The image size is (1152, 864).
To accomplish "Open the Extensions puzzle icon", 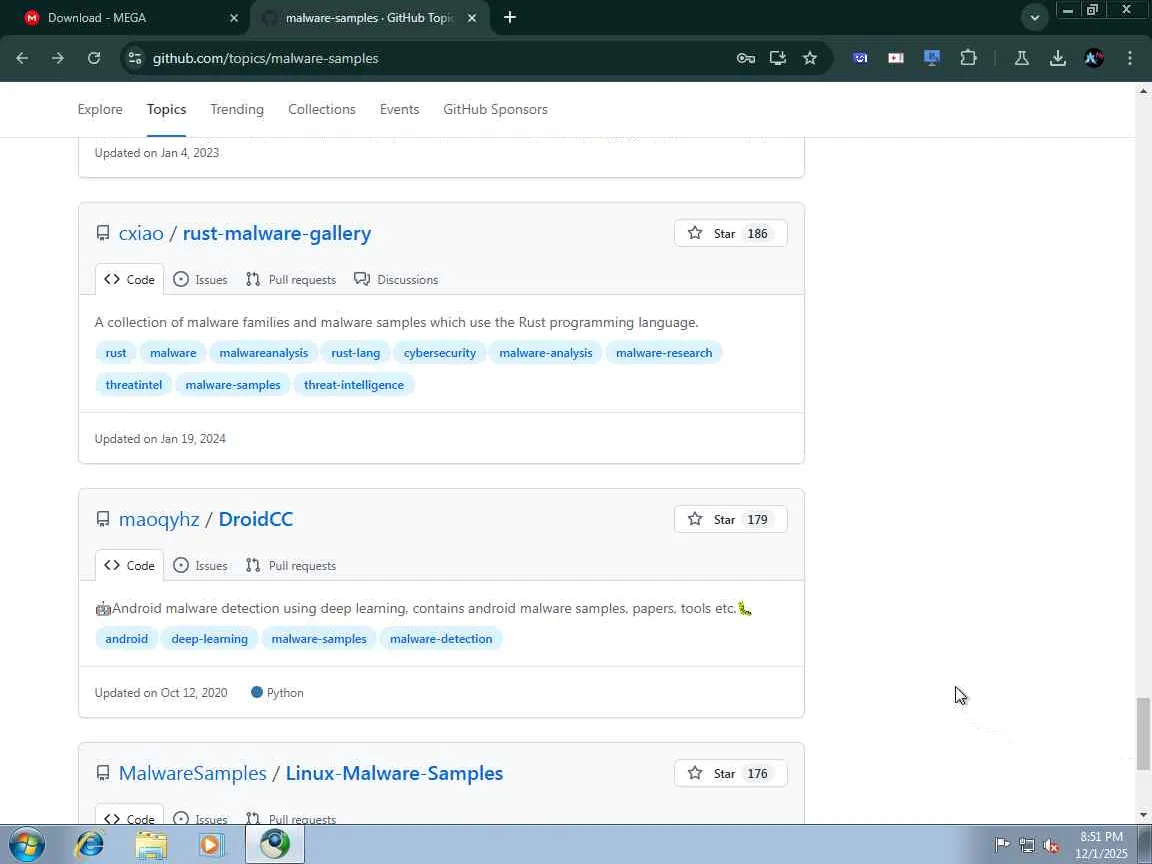I will (968, 58).
